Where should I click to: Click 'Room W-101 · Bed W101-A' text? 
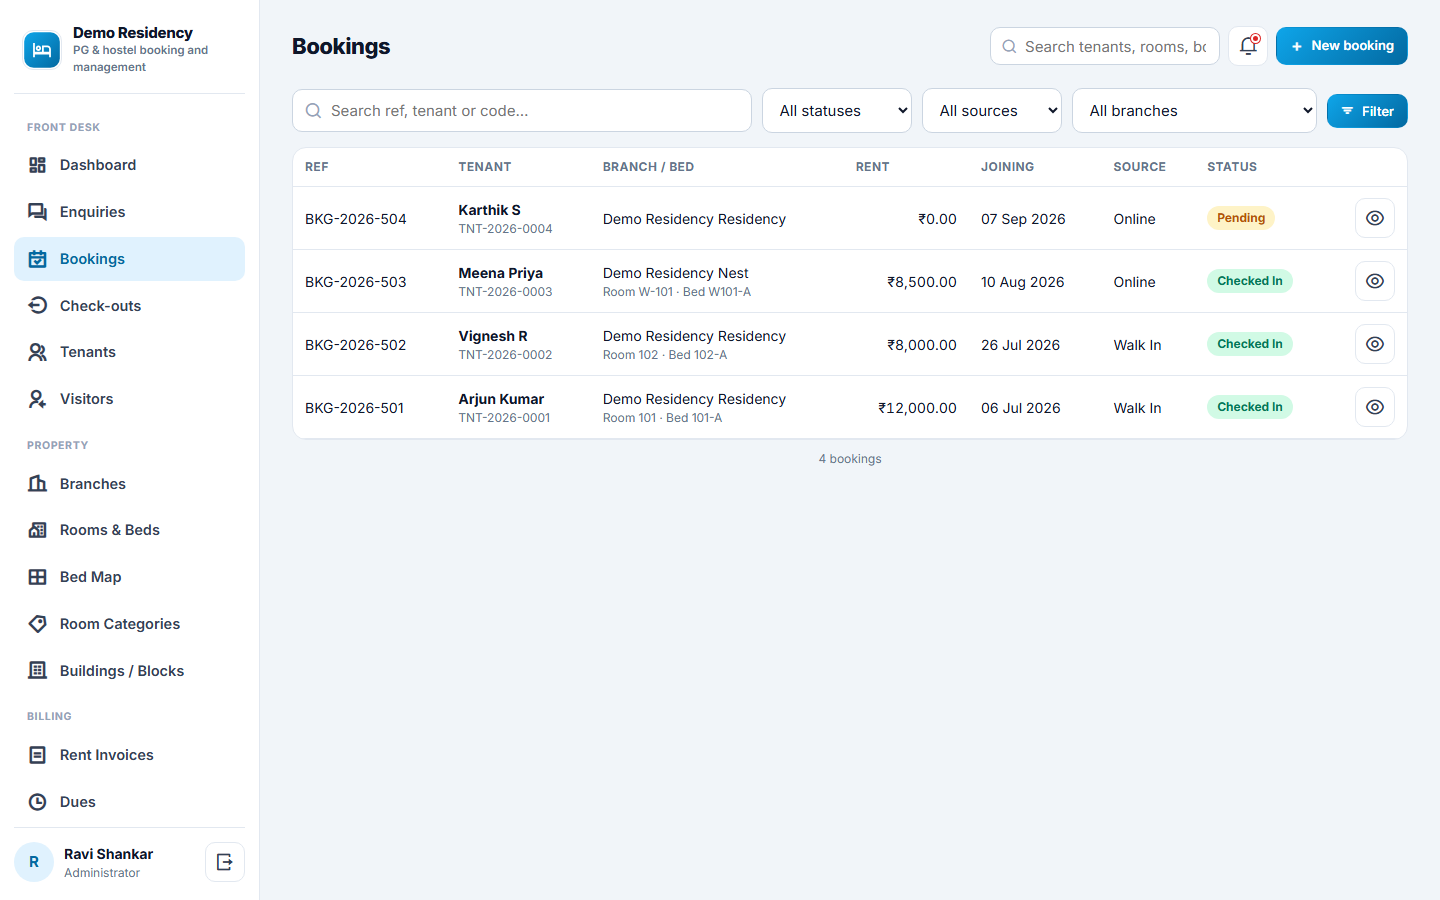click(x=677, y=292)
